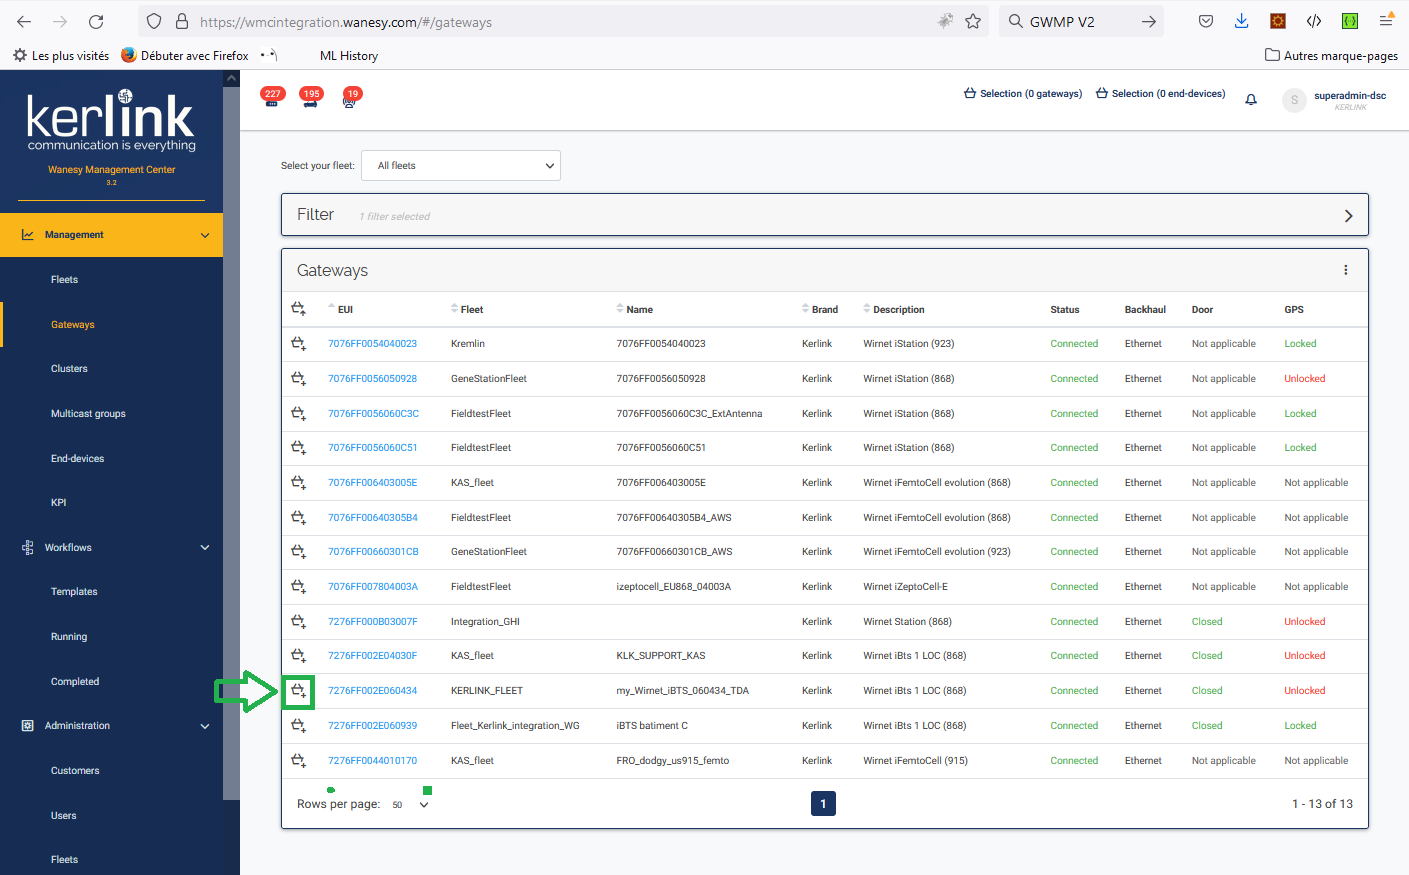
Task: Open the icon showing 19 alerts
Action: 350,97
